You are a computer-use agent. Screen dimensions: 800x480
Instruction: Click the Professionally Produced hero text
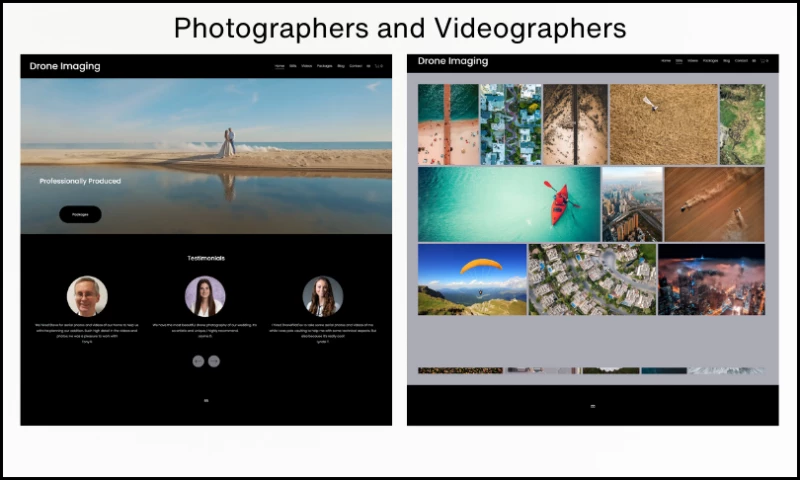tap(80, 181)
